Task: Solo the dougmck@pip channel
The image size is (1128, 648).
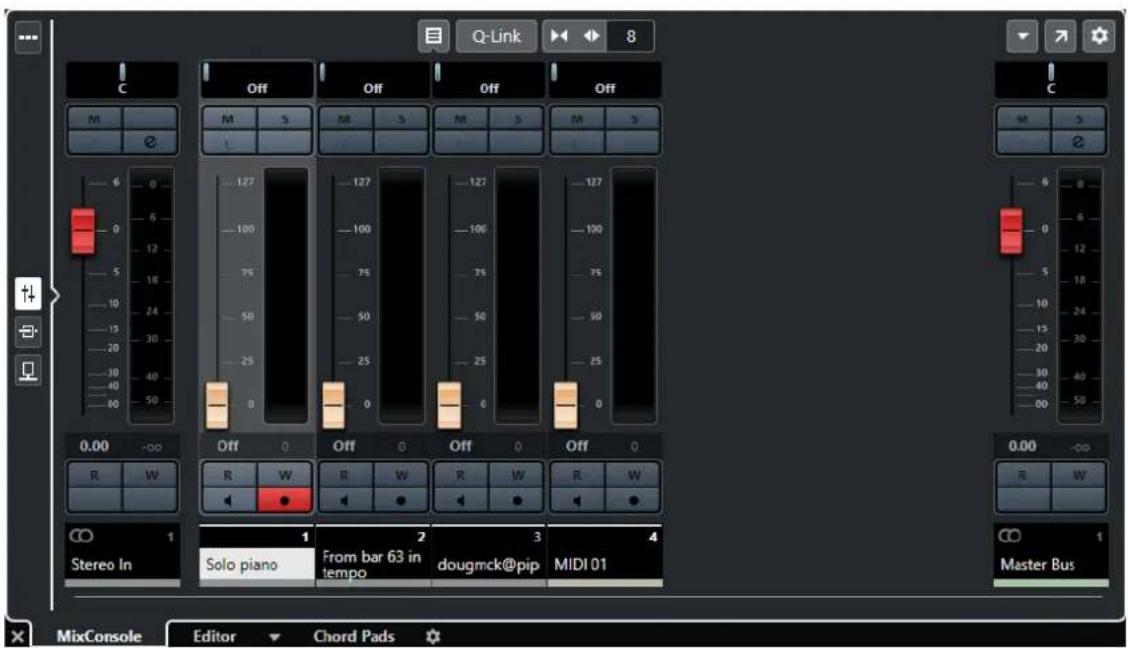Action: (517, 119)
